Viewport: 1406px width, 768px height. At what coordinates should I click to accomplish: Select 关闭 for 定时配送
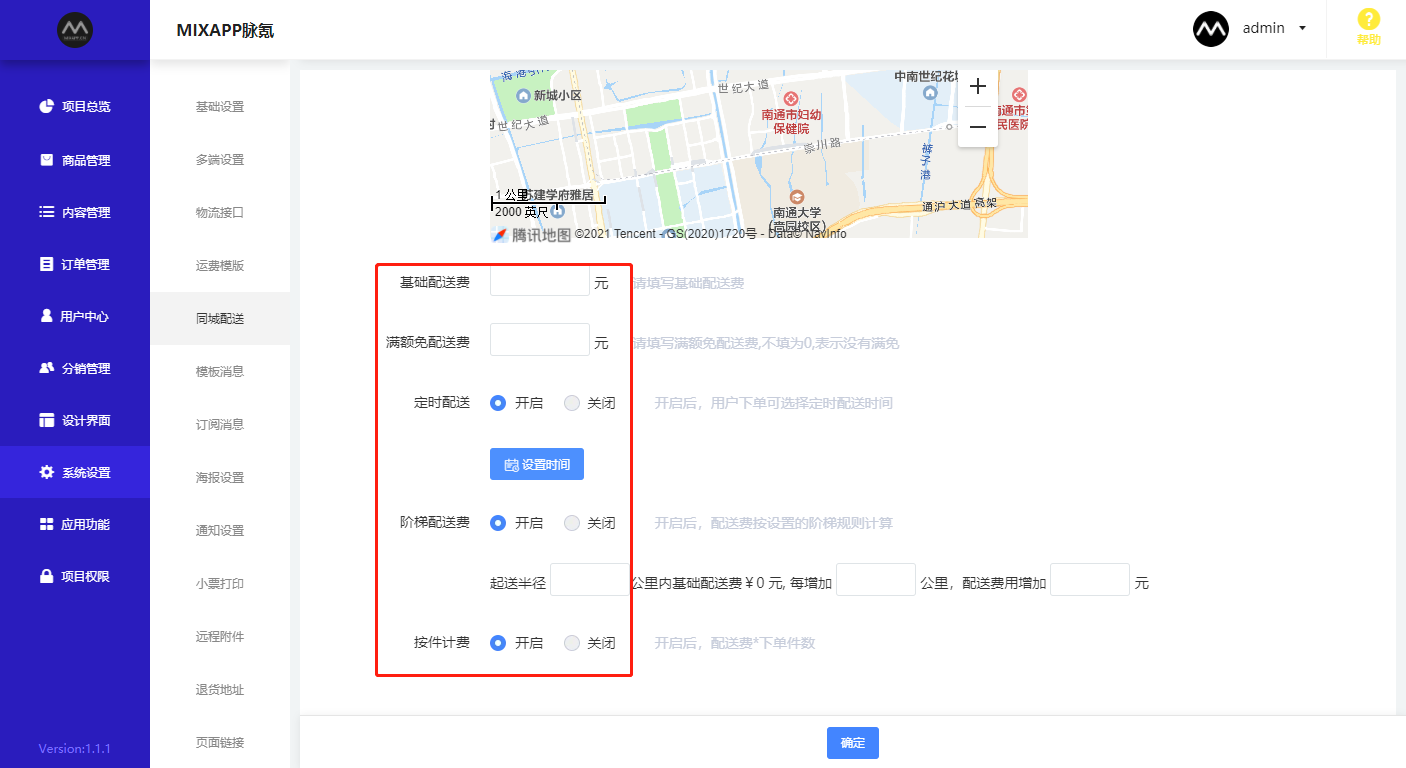click(572, 403)
